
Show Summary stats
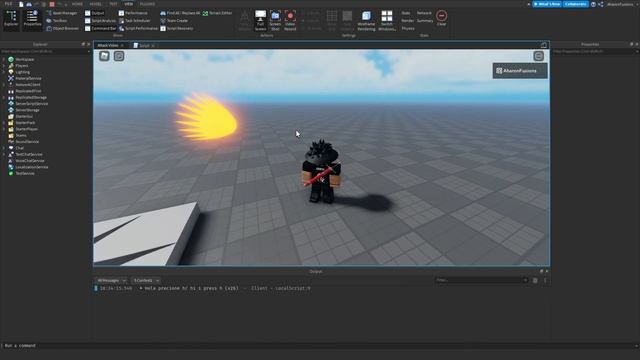tap(425, 21)
